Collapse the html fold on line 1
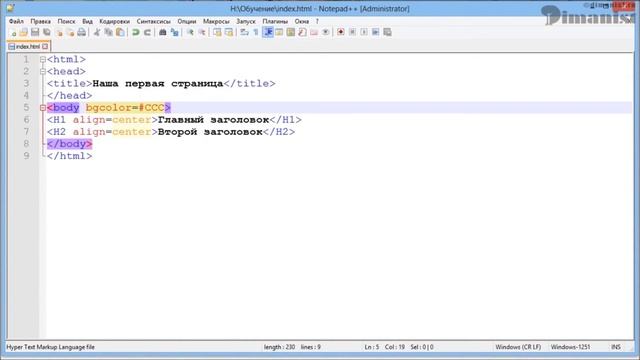Screen dimensions: 640x360 pyautogui.click(x=43, y=60)
